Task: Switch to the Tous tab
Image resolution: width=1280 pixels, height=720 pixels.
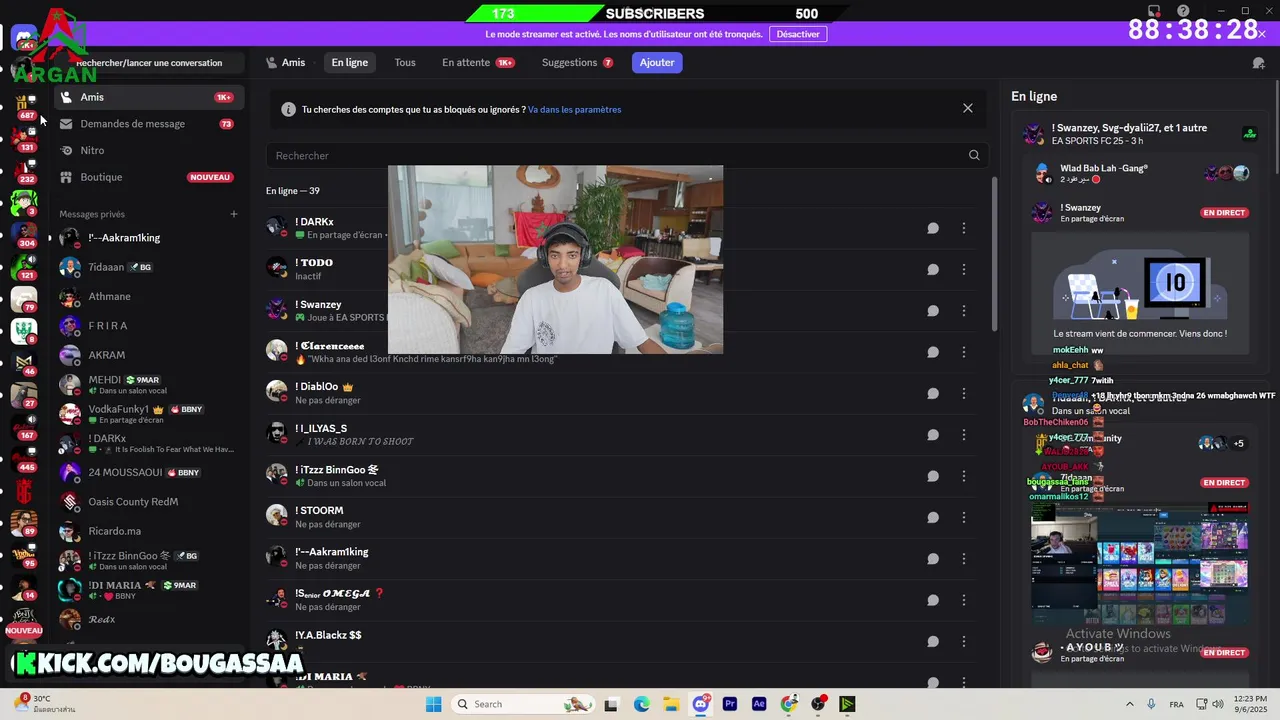Action: point(405,62)
